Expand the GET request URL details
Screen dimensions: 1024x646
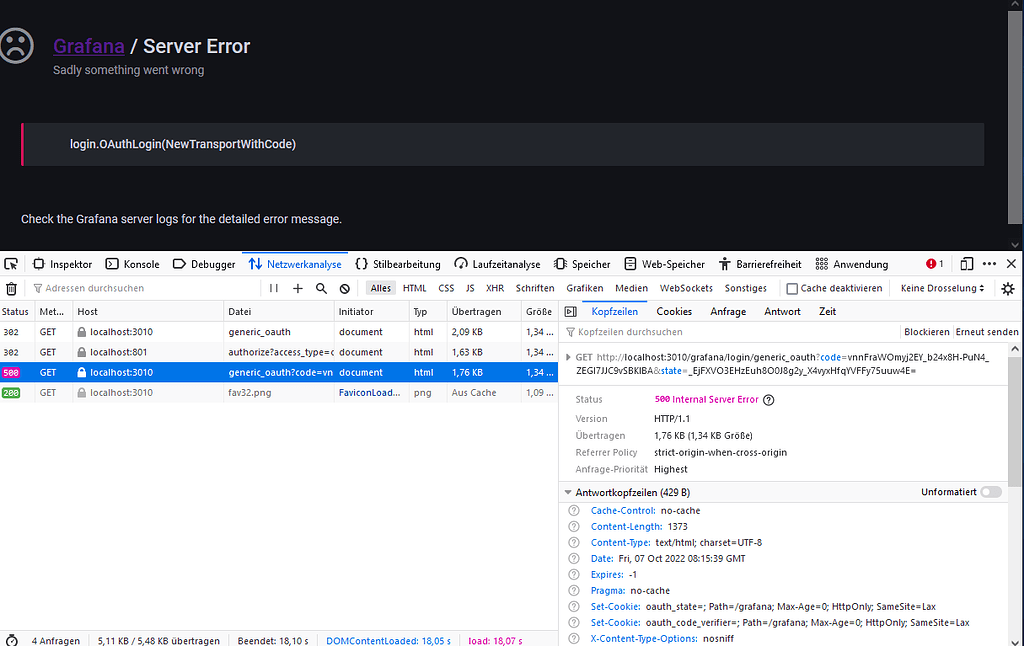(568, 357)
